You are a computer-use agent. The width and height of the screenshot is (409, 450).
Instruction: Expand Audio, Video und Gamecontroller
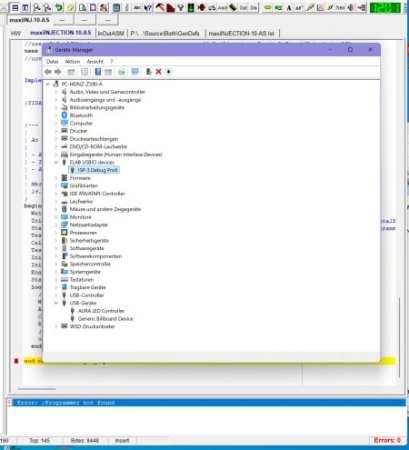[x=56, y=92]
